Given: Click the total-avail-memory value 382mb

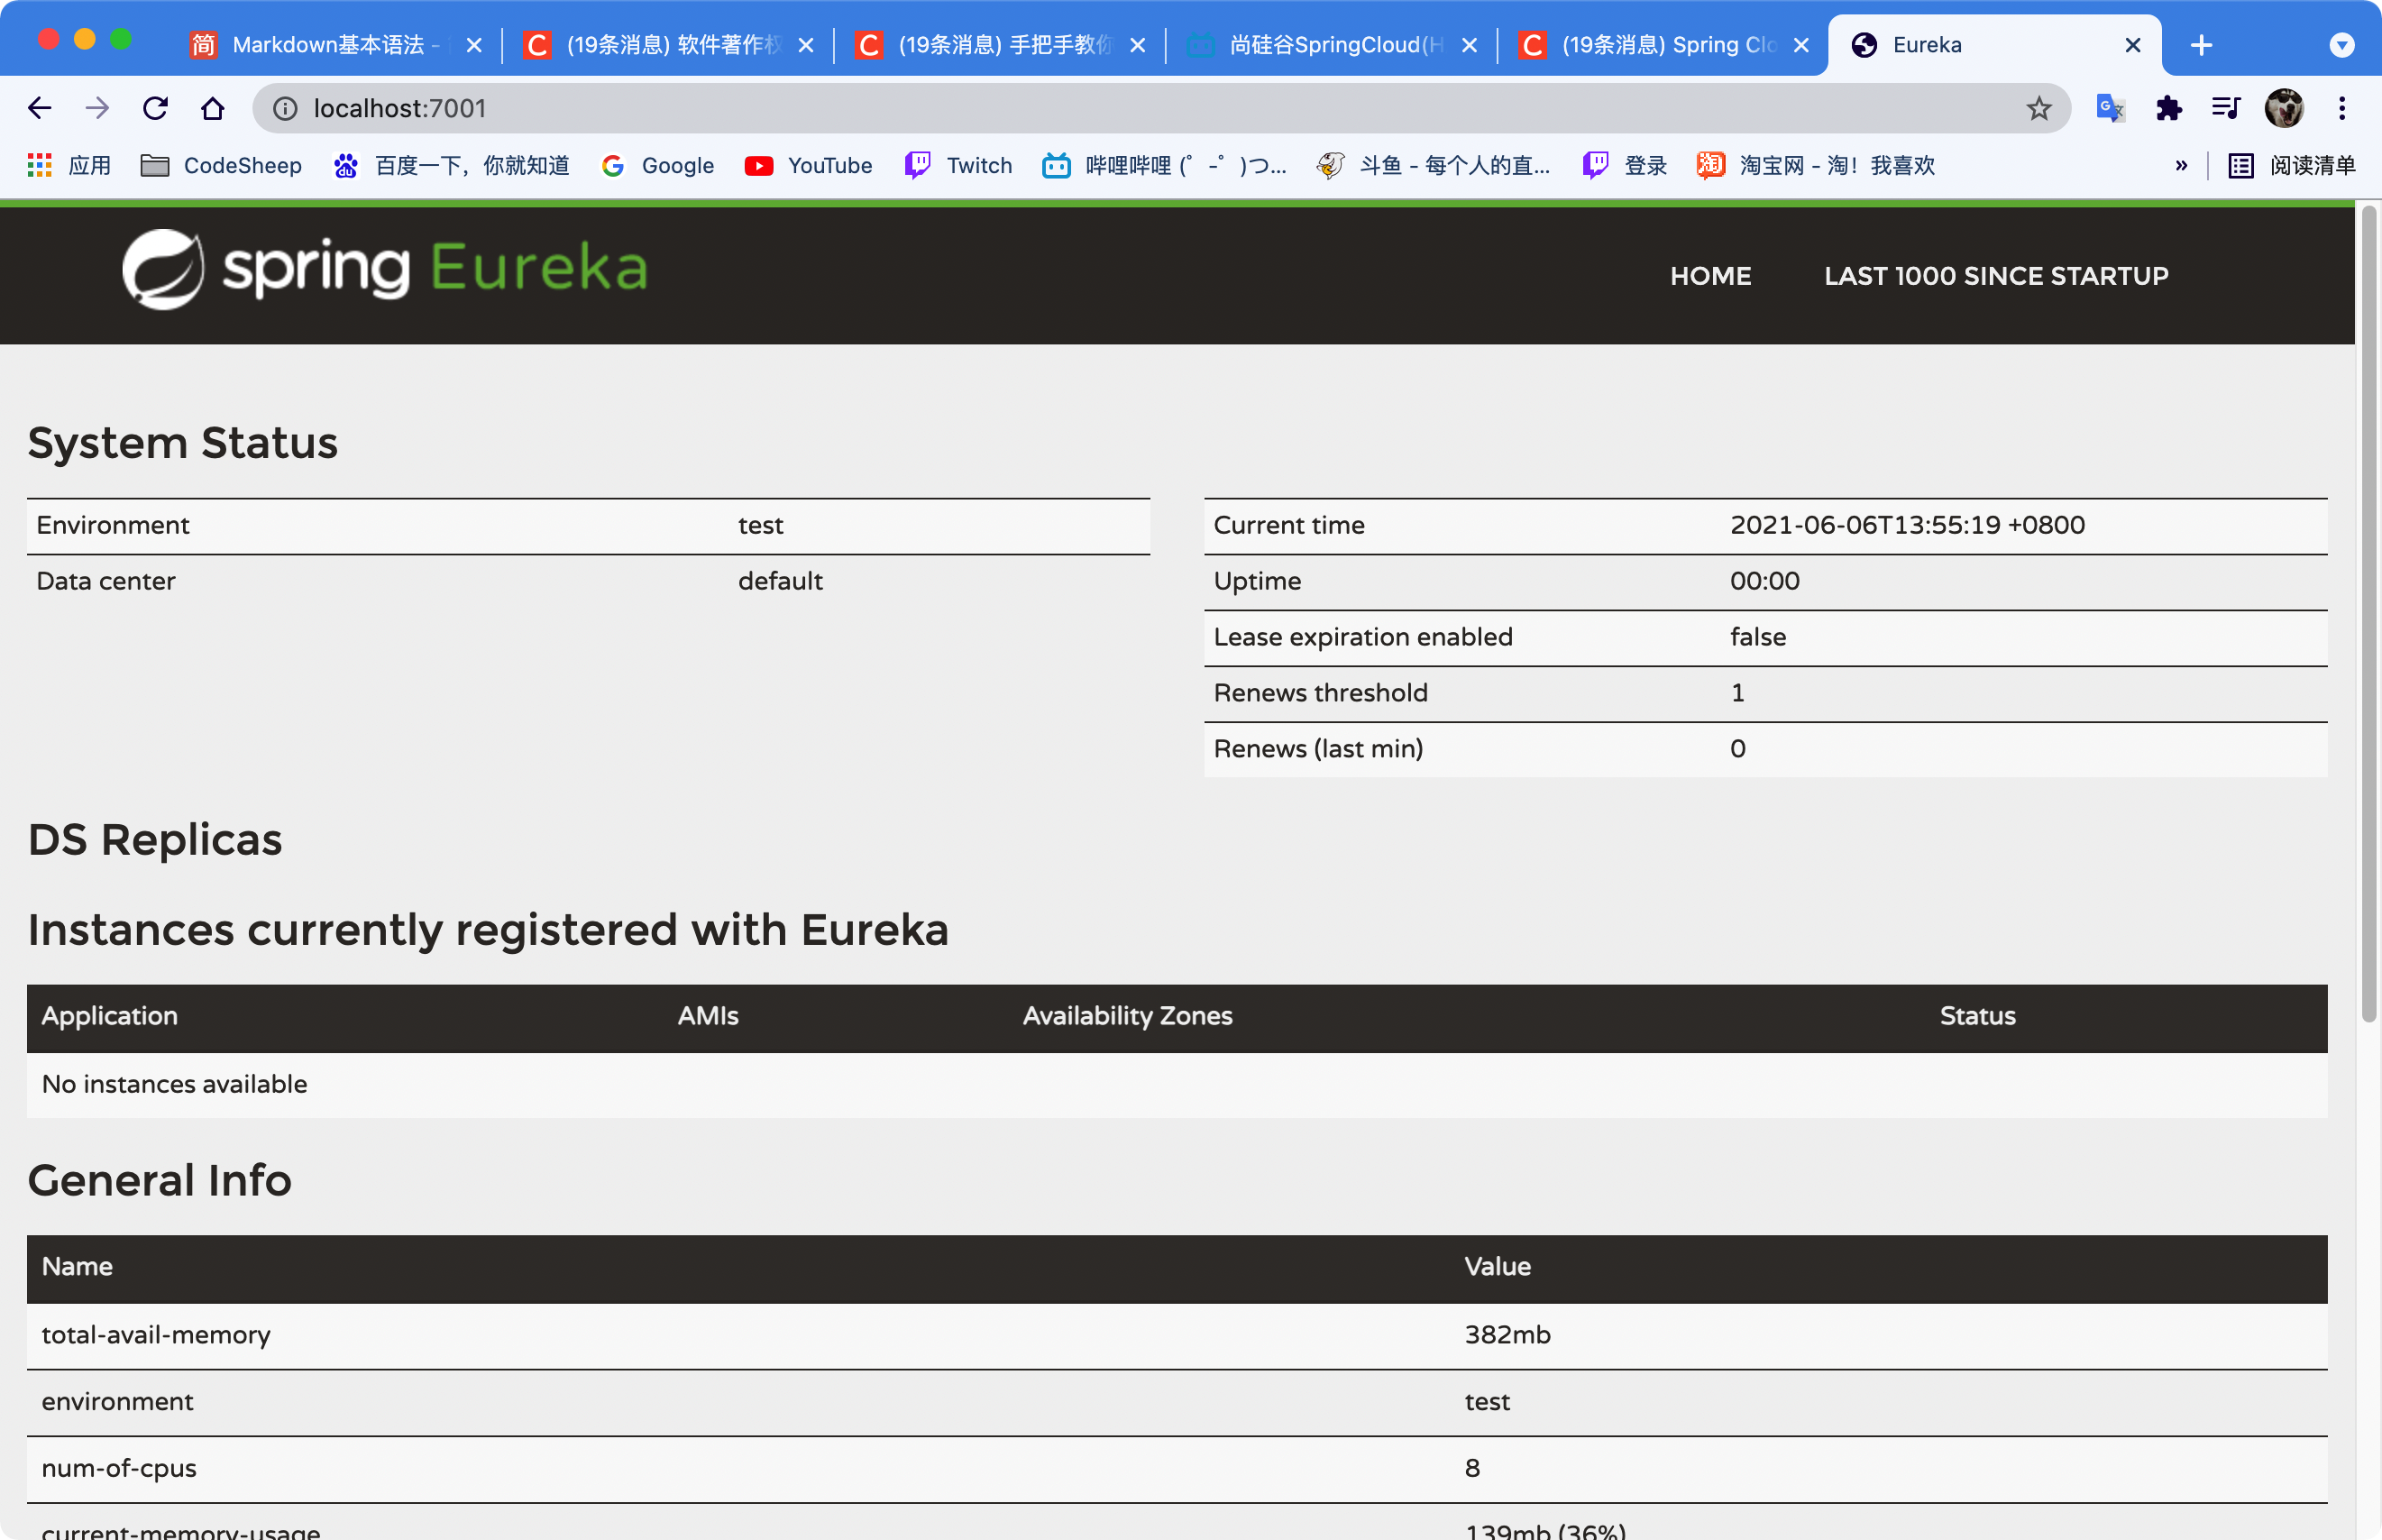Looking at the screenshot, I should [1507, 1335].
